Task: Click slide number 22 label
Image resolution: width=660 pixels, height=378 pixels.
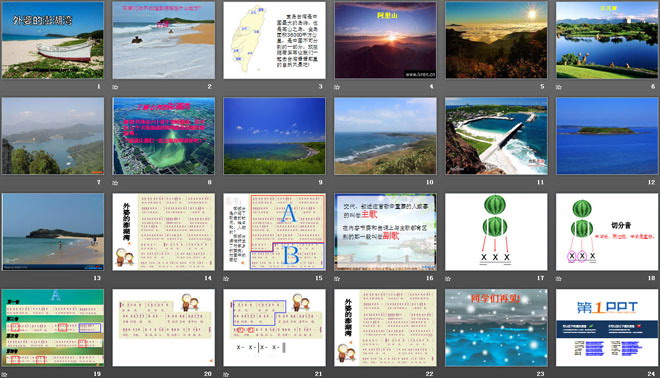Action: (429, 374)
